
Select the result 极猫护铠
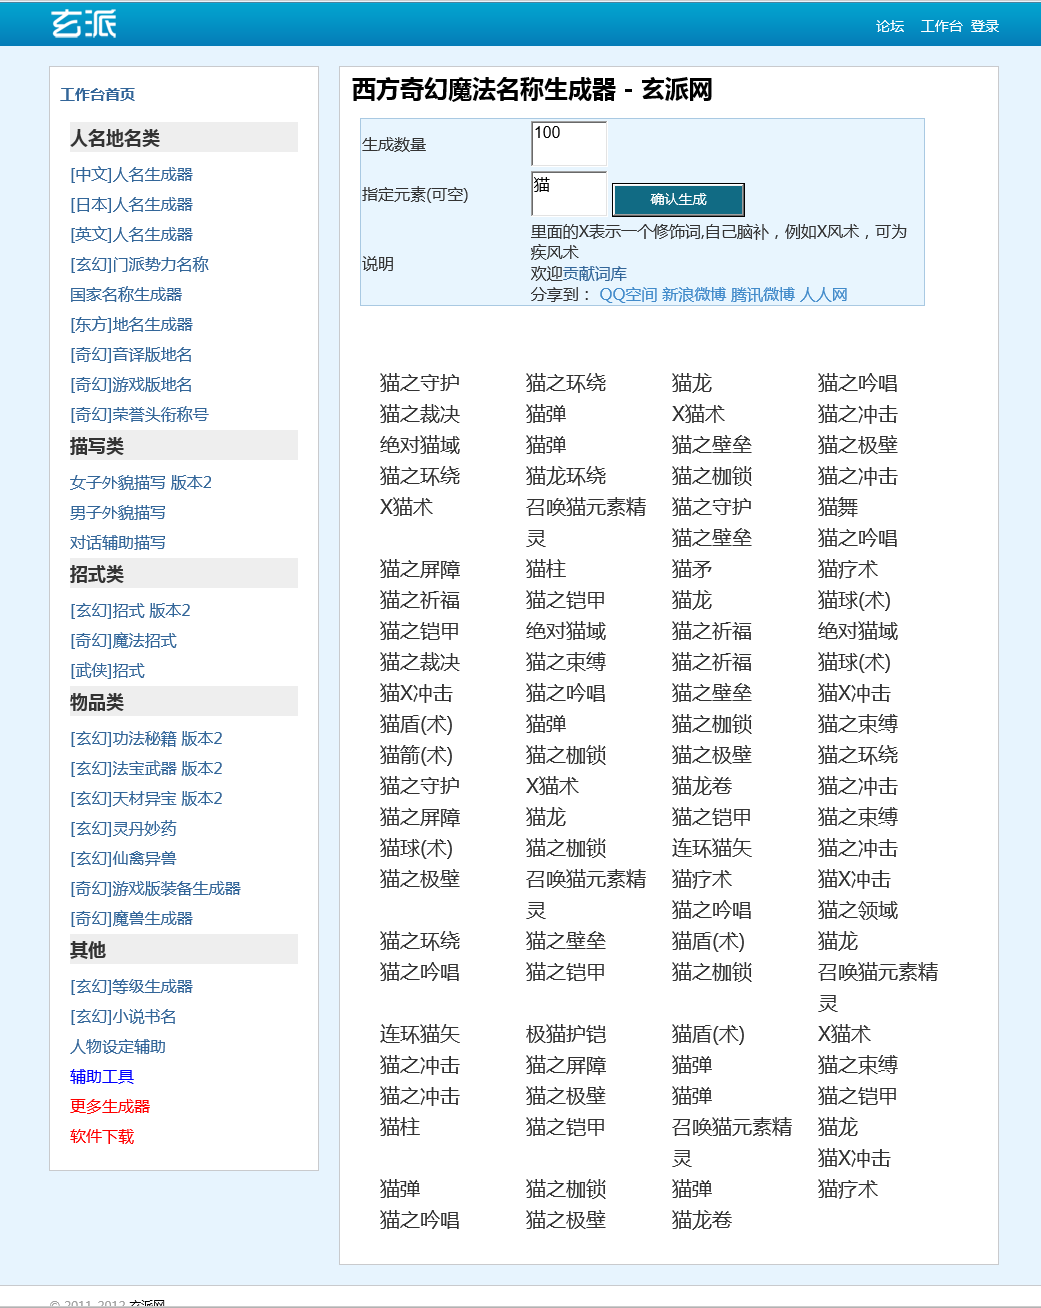(566, 1034)
